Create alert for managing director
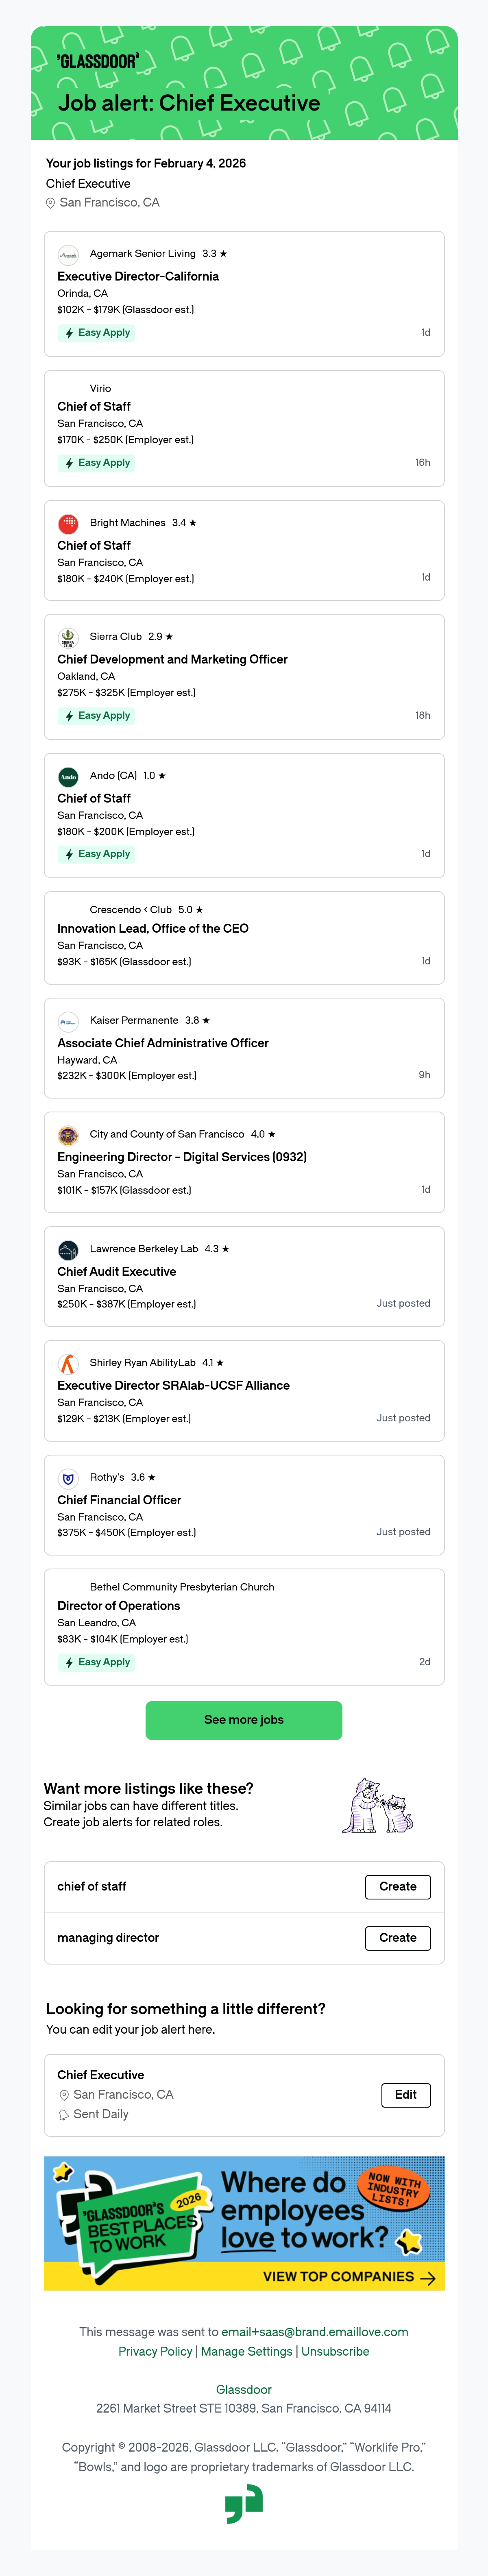 coord(398,1938)
